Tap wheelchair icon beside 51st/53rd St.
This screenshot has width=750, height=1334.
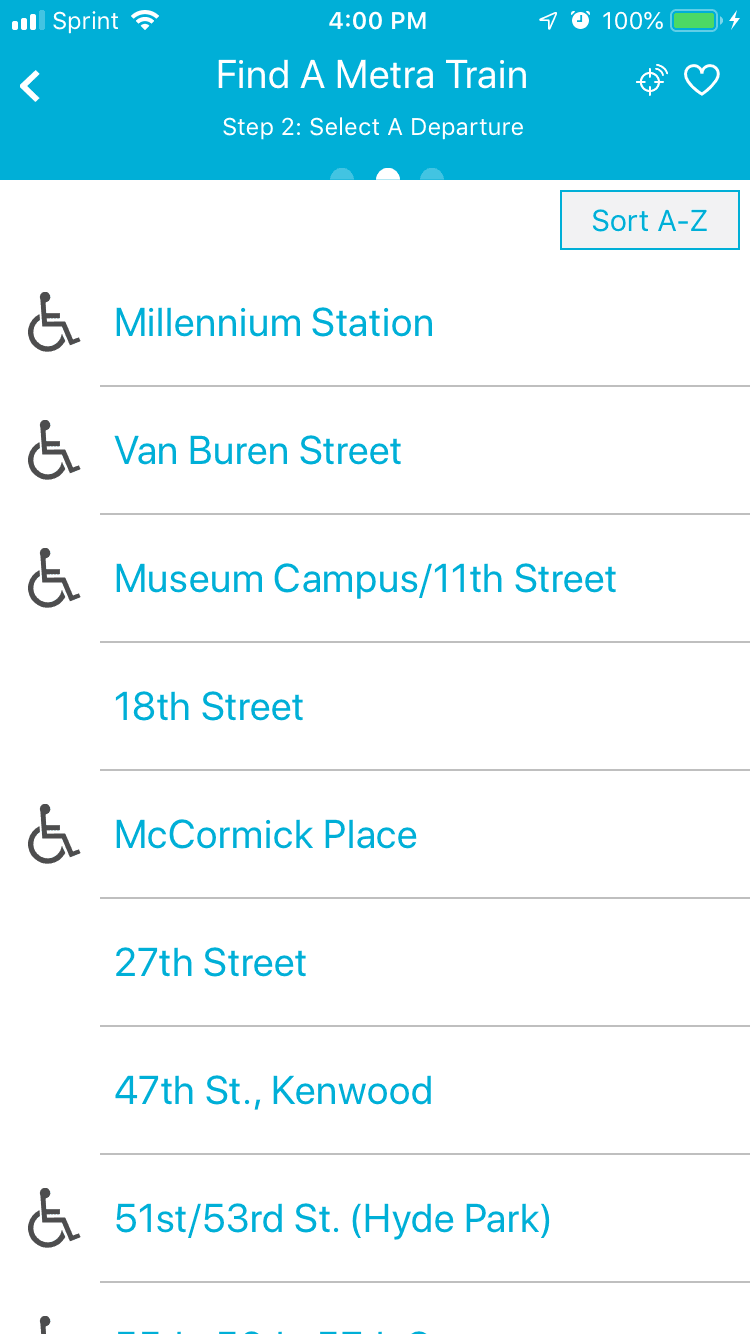[x=52, y=1219]
